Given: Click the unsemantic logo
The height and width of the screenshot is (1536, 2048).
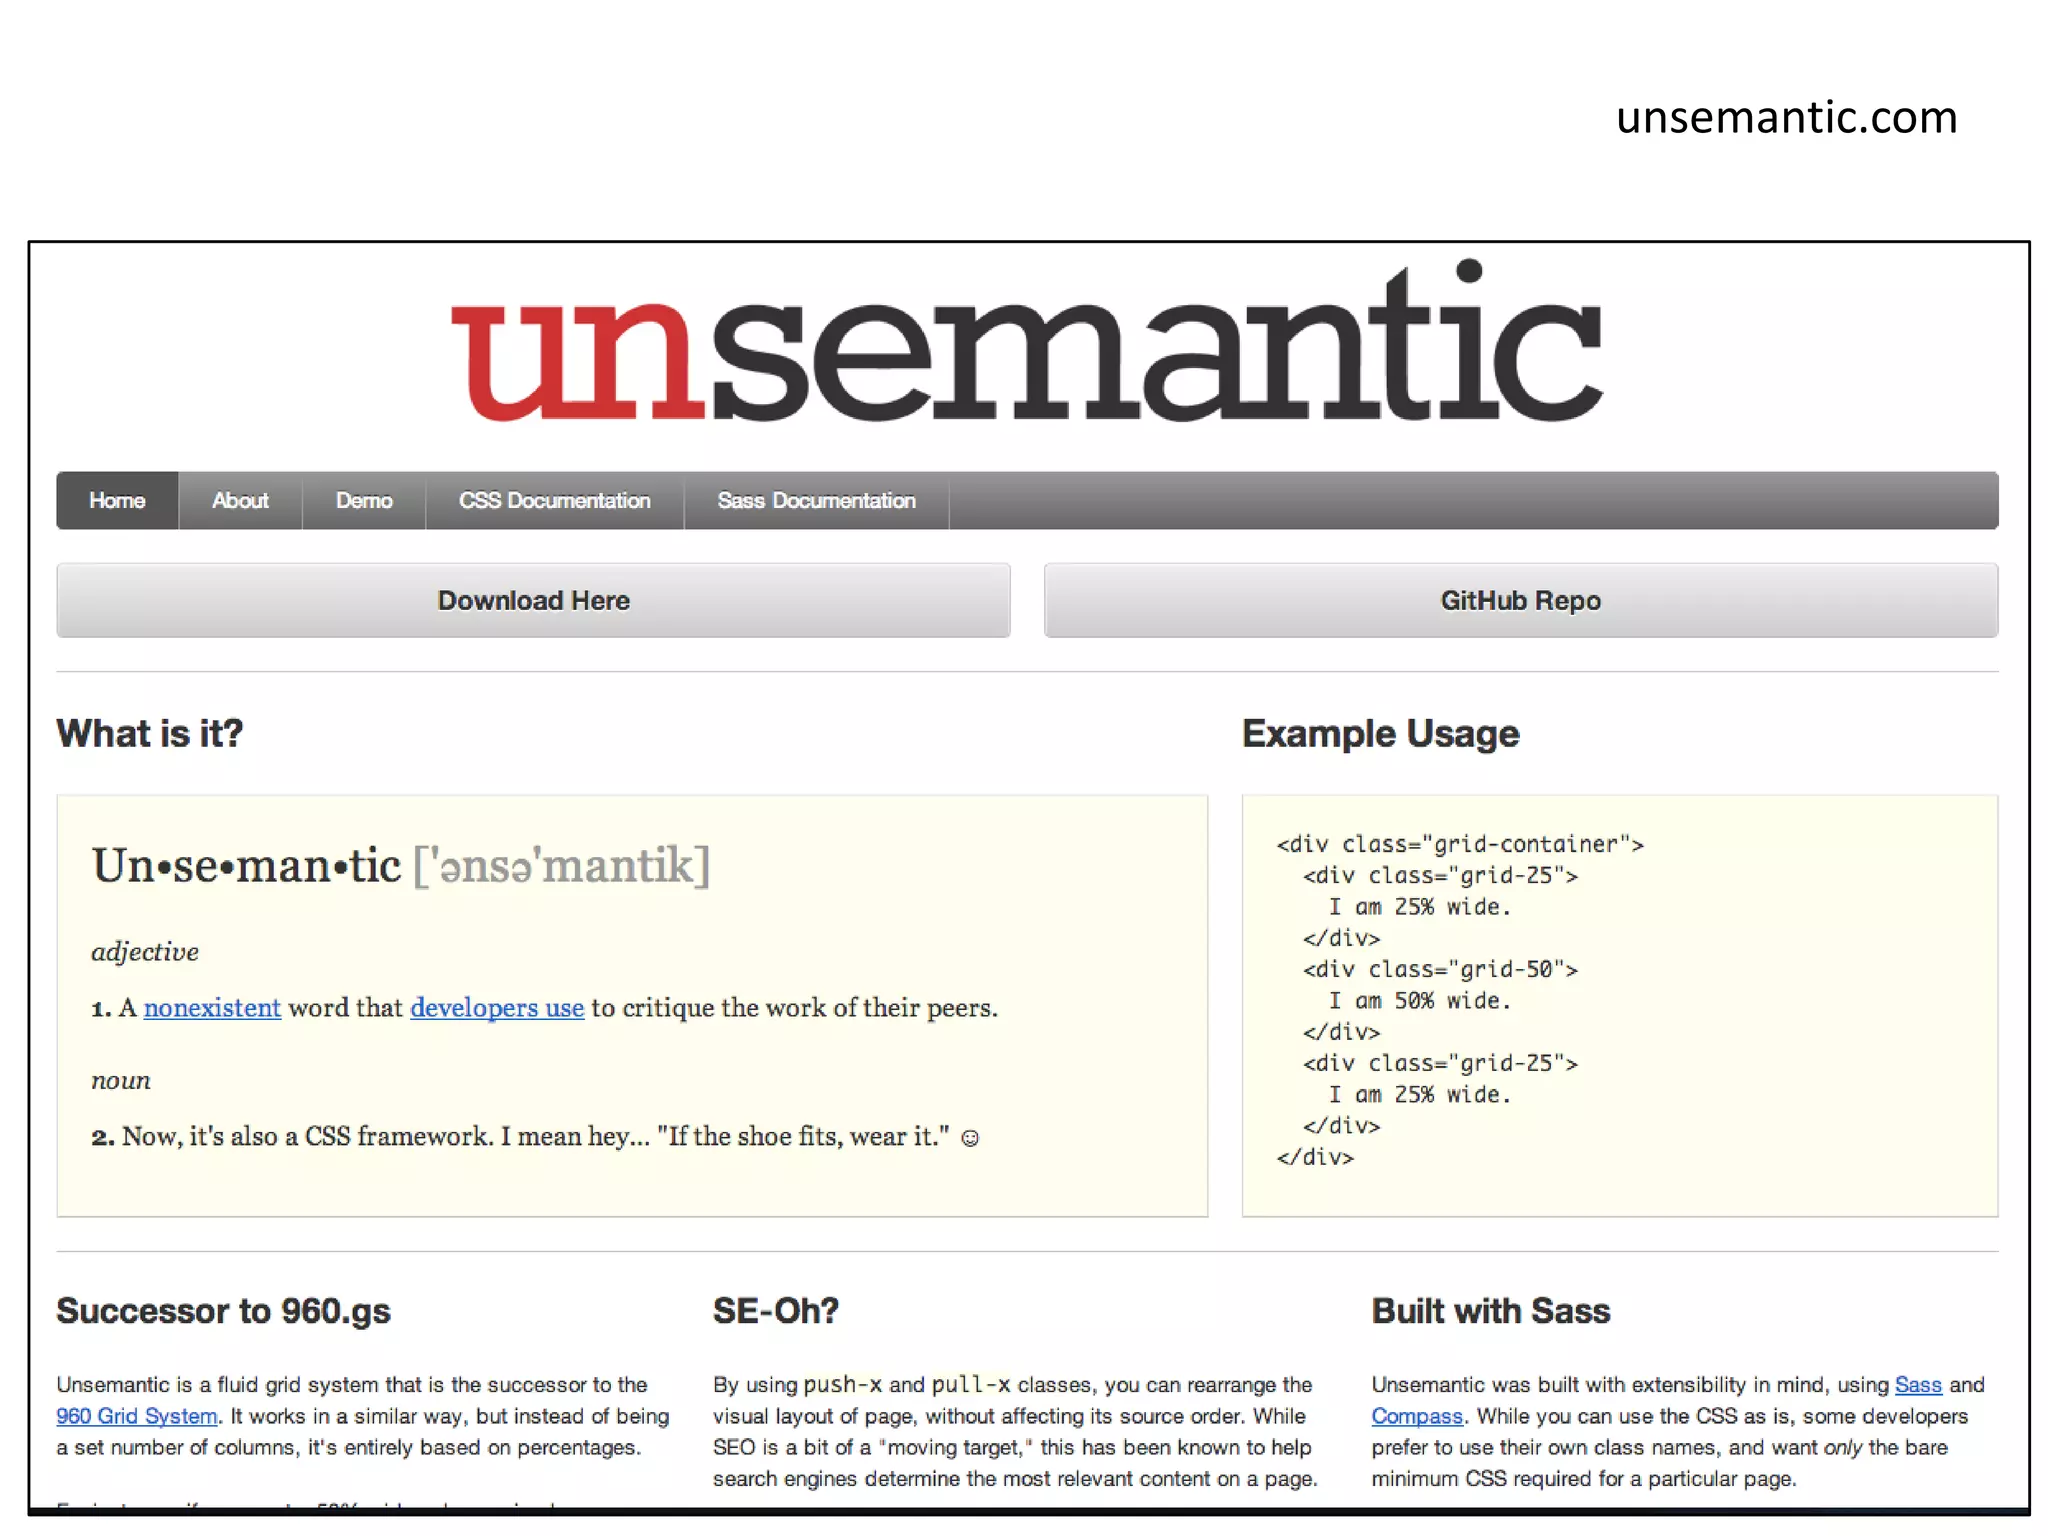Looking at the screenshot, I should [x=1027, y=342].
